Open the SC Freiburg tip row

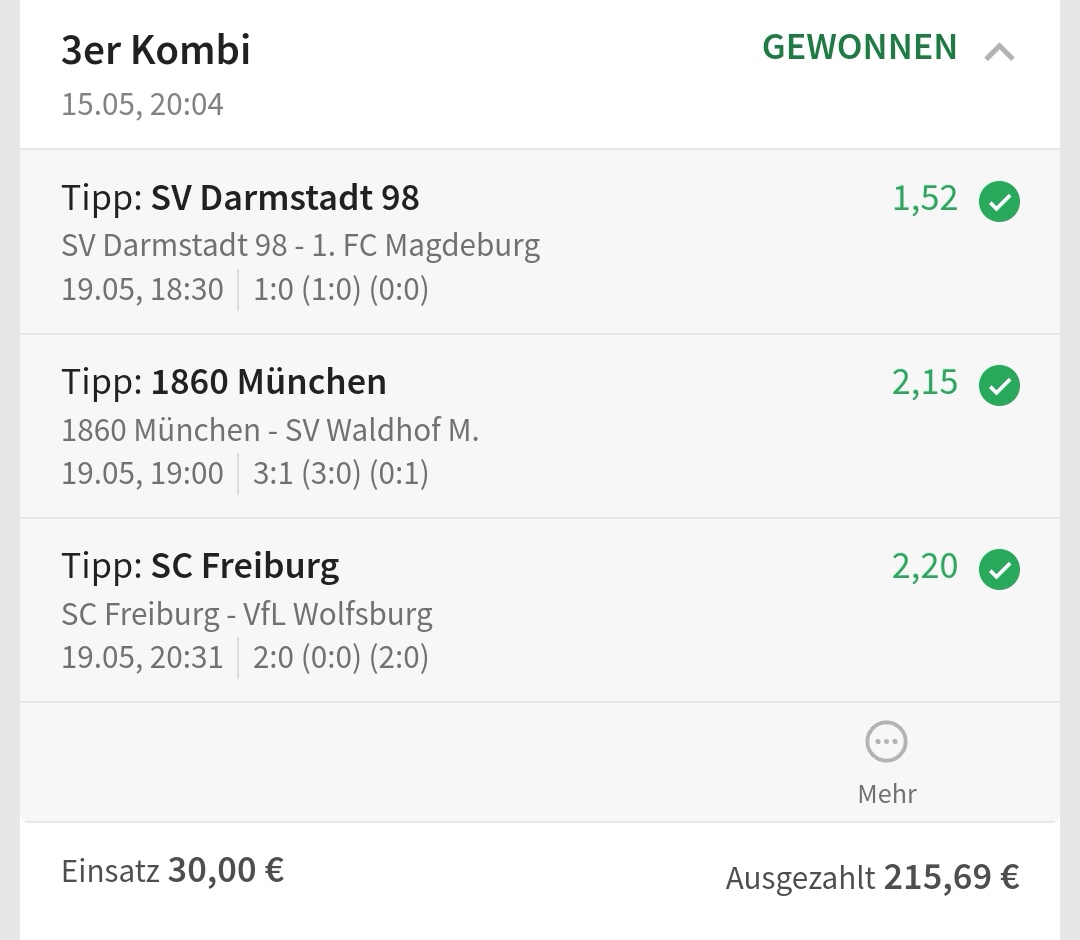click(x=200, y=566)
